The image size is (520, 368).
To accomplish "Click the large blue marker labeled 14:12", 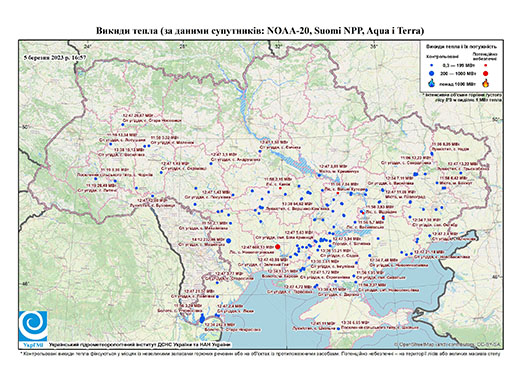I will click(229, 241).
